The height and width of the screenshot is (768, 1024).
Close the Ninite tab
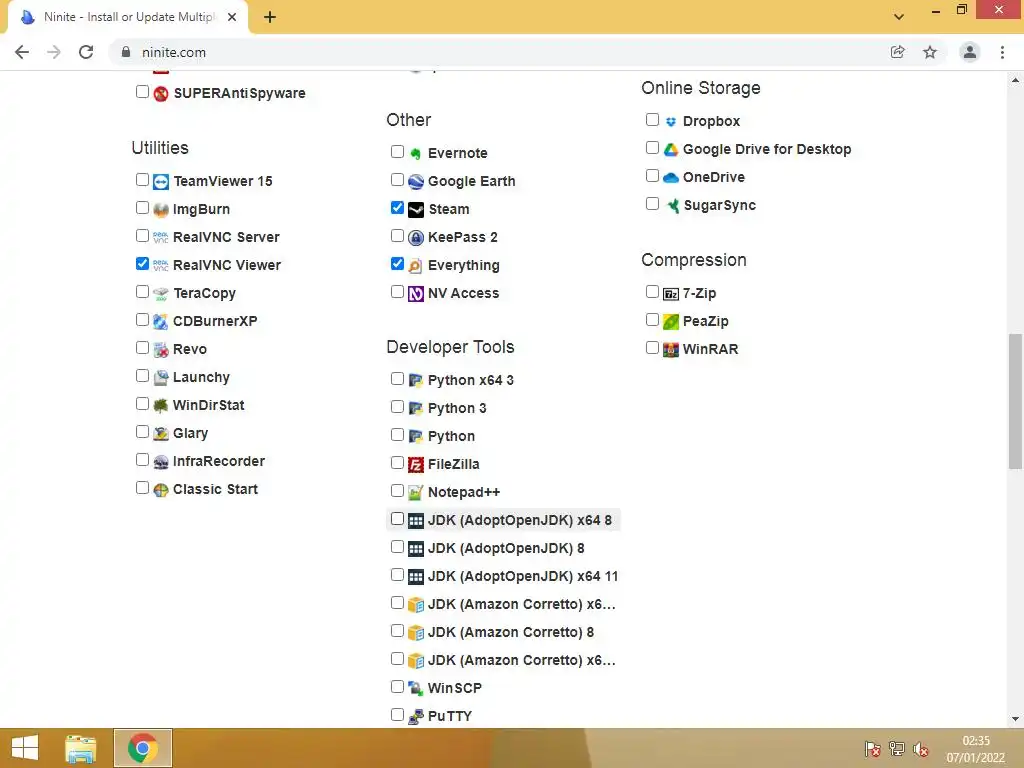click(232, 17)
